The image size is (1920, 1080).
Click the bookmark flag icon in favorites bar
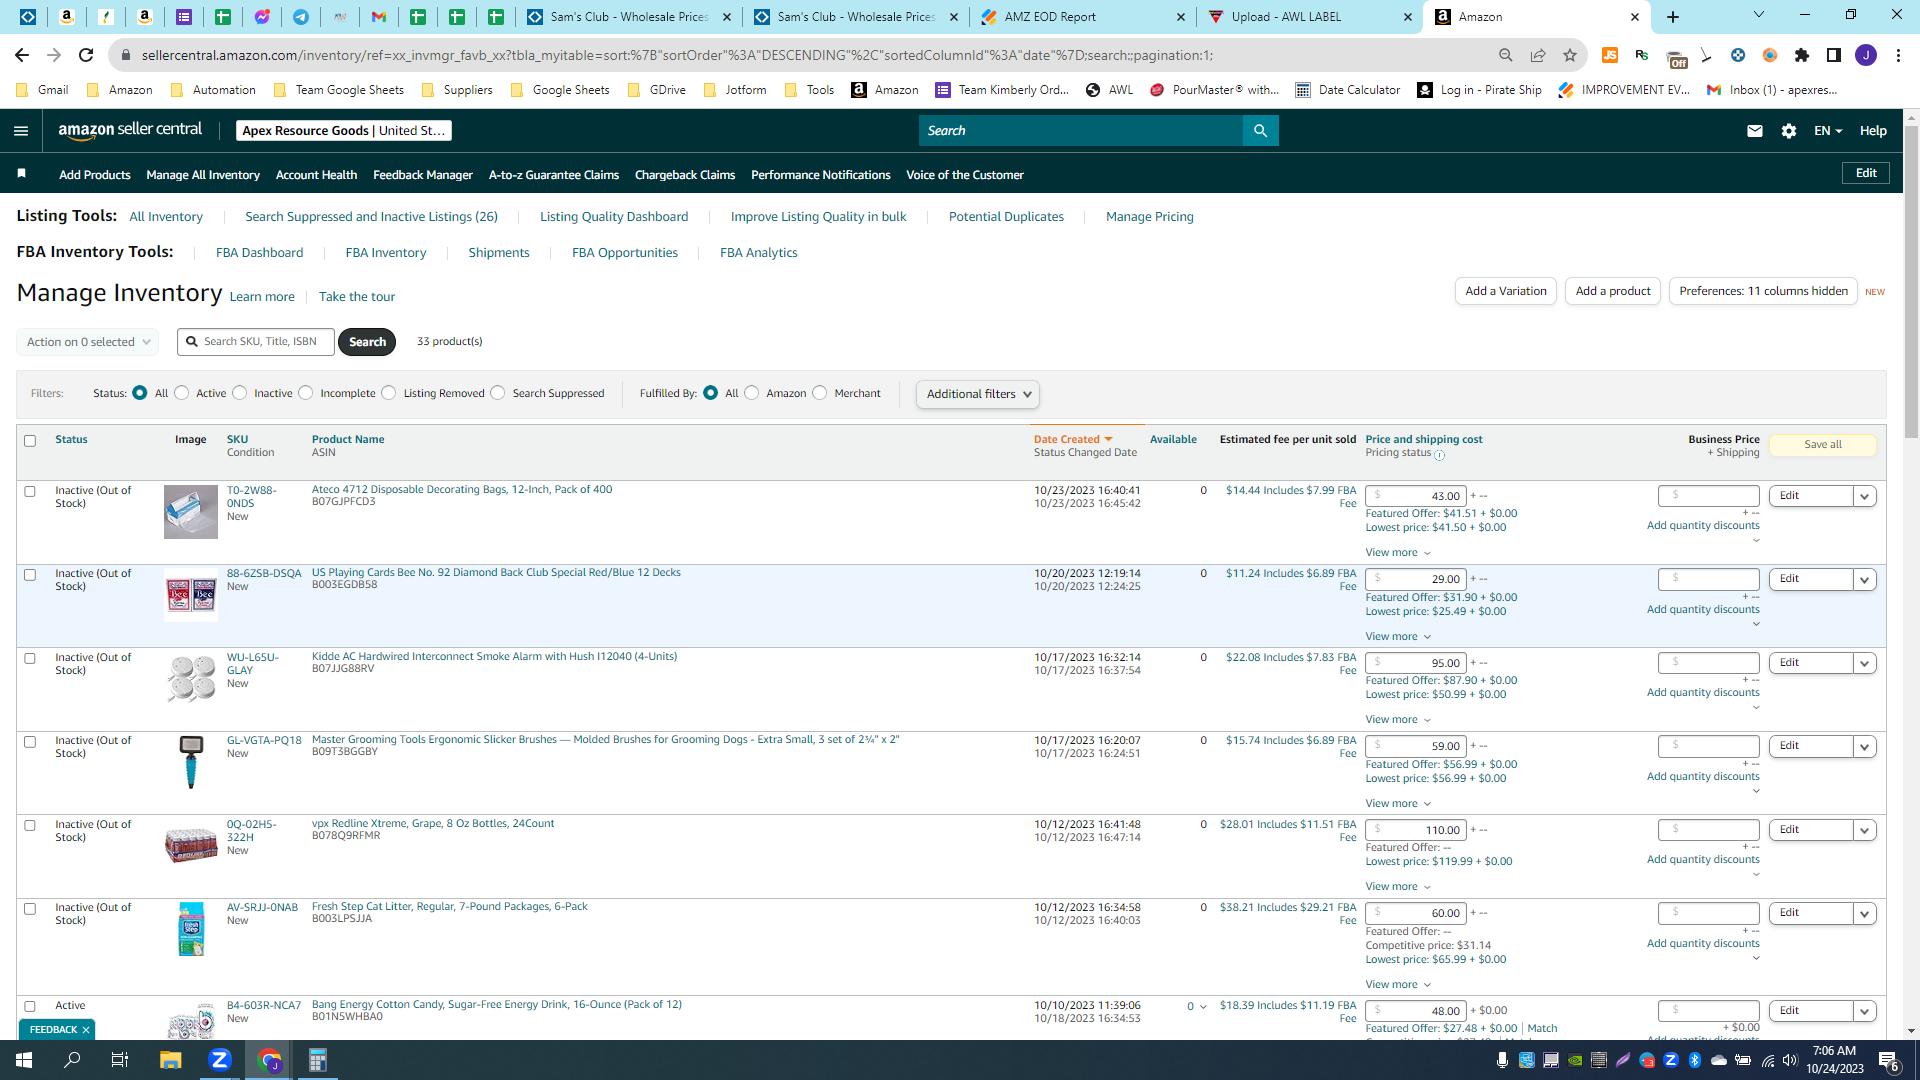(x=22, y=174)
